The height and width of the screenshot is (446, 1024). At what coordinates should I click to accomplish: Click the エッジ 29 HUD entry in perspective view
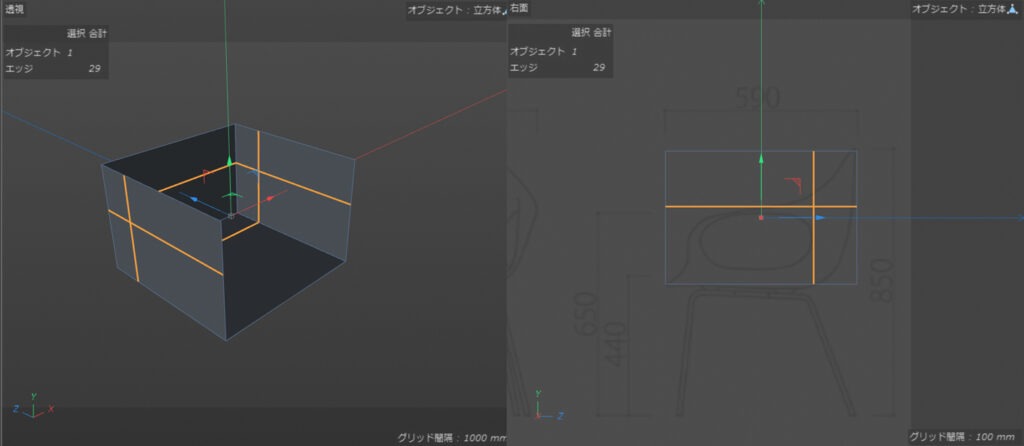tap(54, 67)
